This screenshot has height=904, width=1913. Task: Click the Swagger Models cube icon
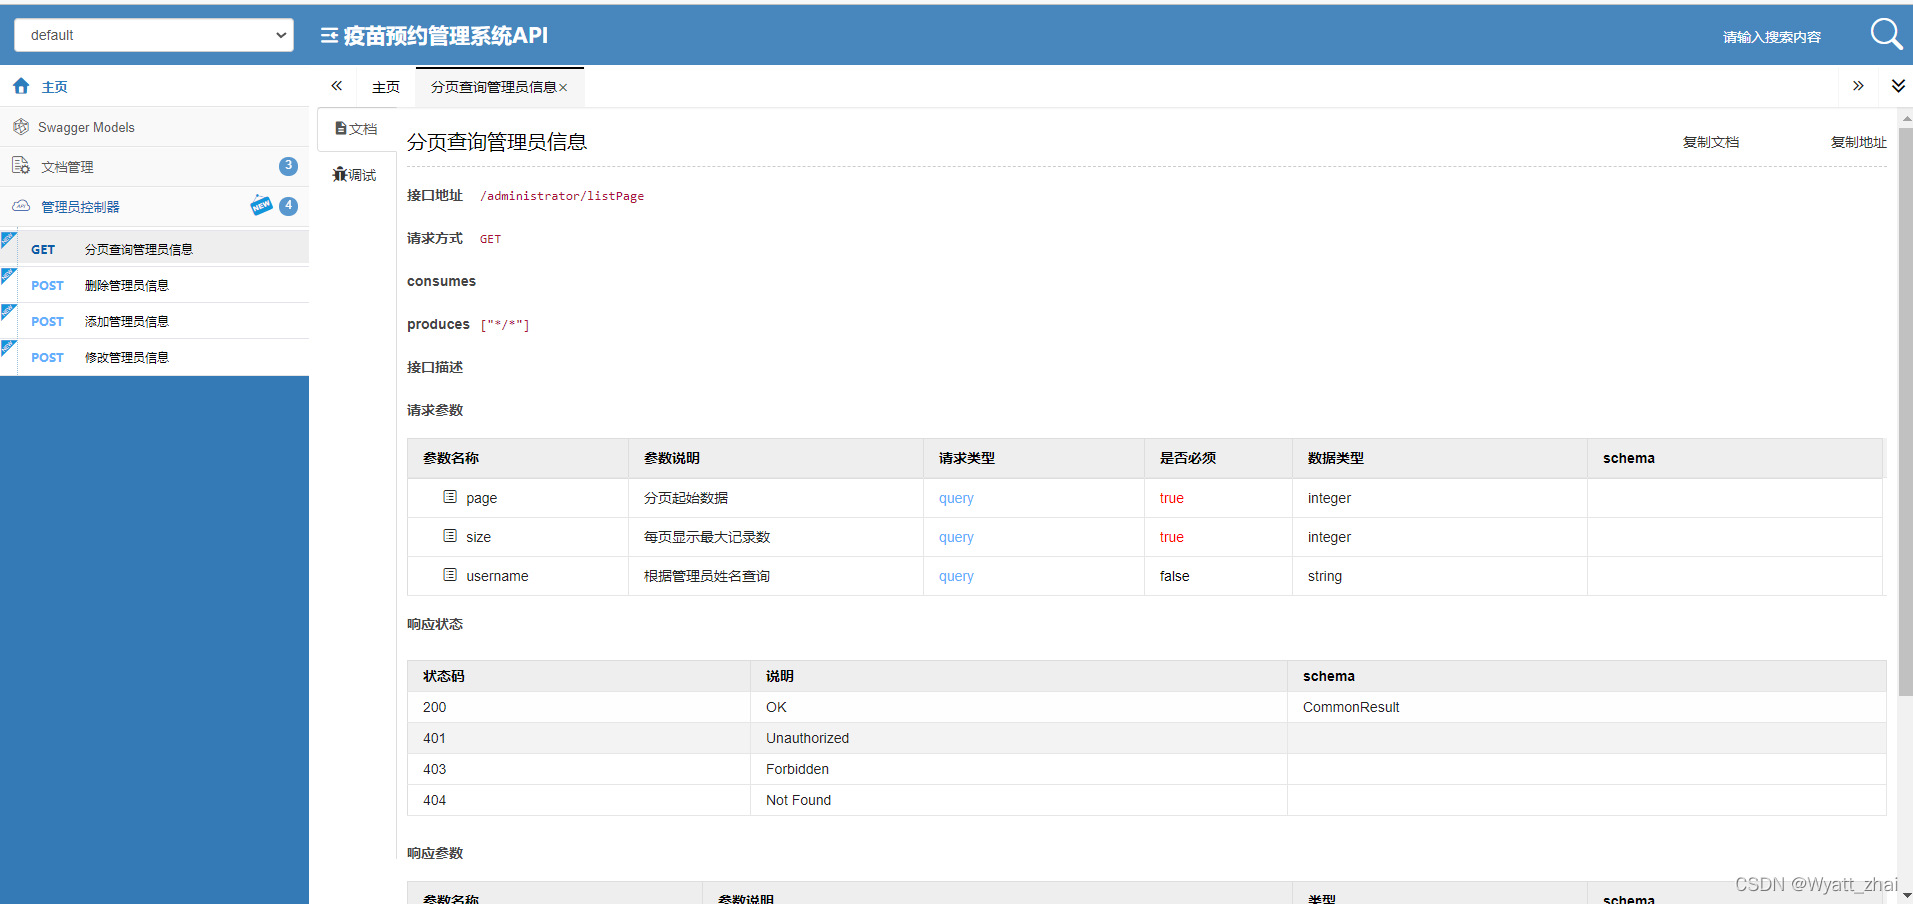[21, 127]
